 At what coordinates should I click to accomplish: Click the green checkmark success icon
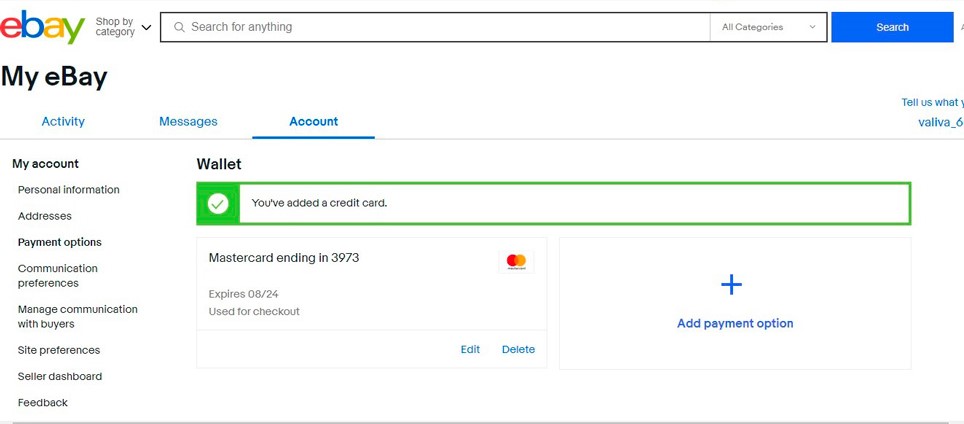click(x=218, y=203)
